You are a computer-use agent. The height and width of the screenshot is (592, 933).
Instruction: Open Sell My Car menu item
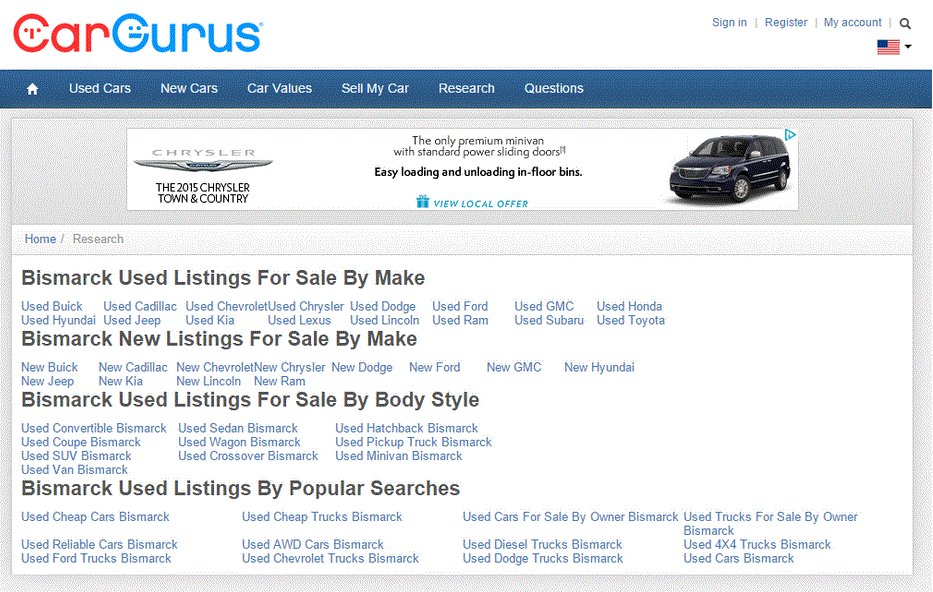point(375,89)
